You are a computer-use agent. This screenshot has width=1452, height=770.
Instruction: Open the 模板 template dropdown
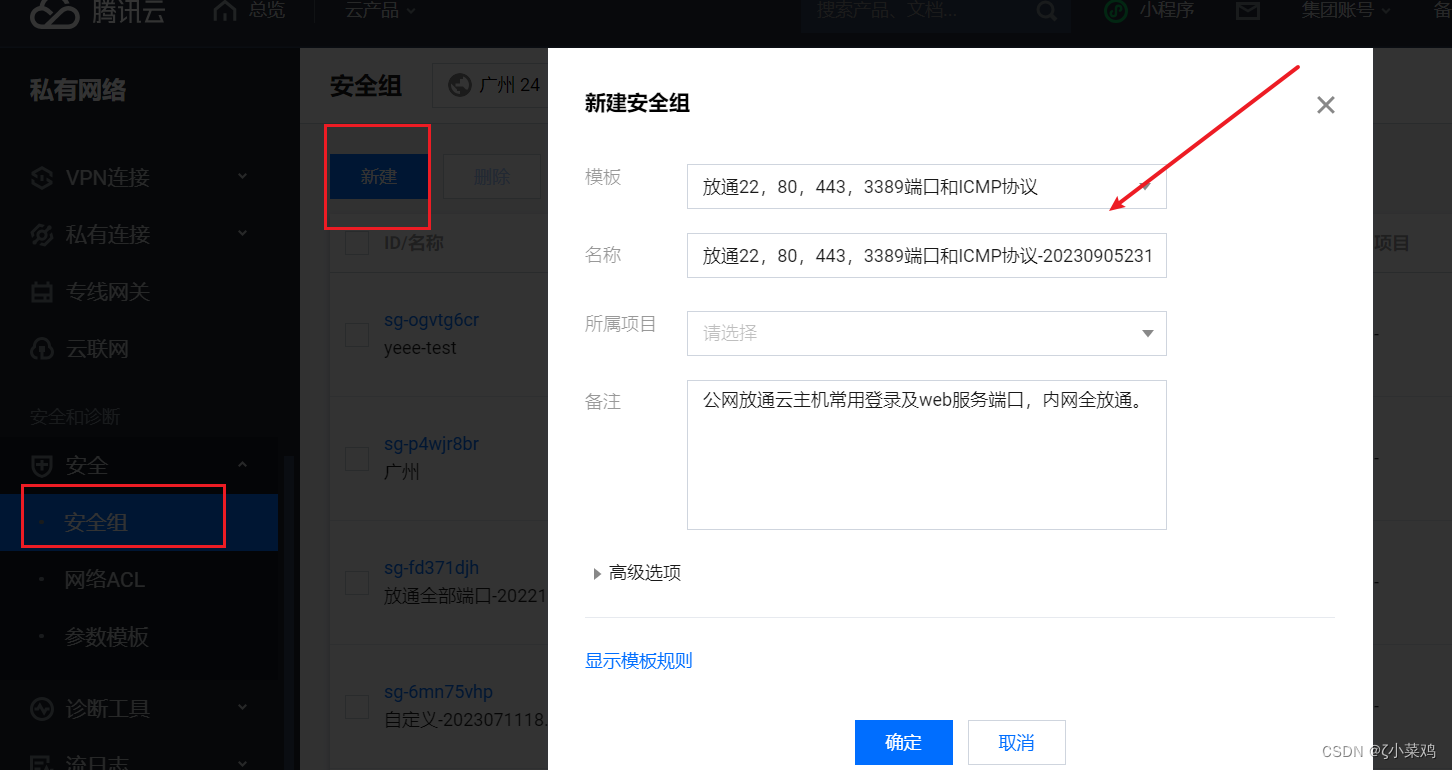(x=926, y=187)
